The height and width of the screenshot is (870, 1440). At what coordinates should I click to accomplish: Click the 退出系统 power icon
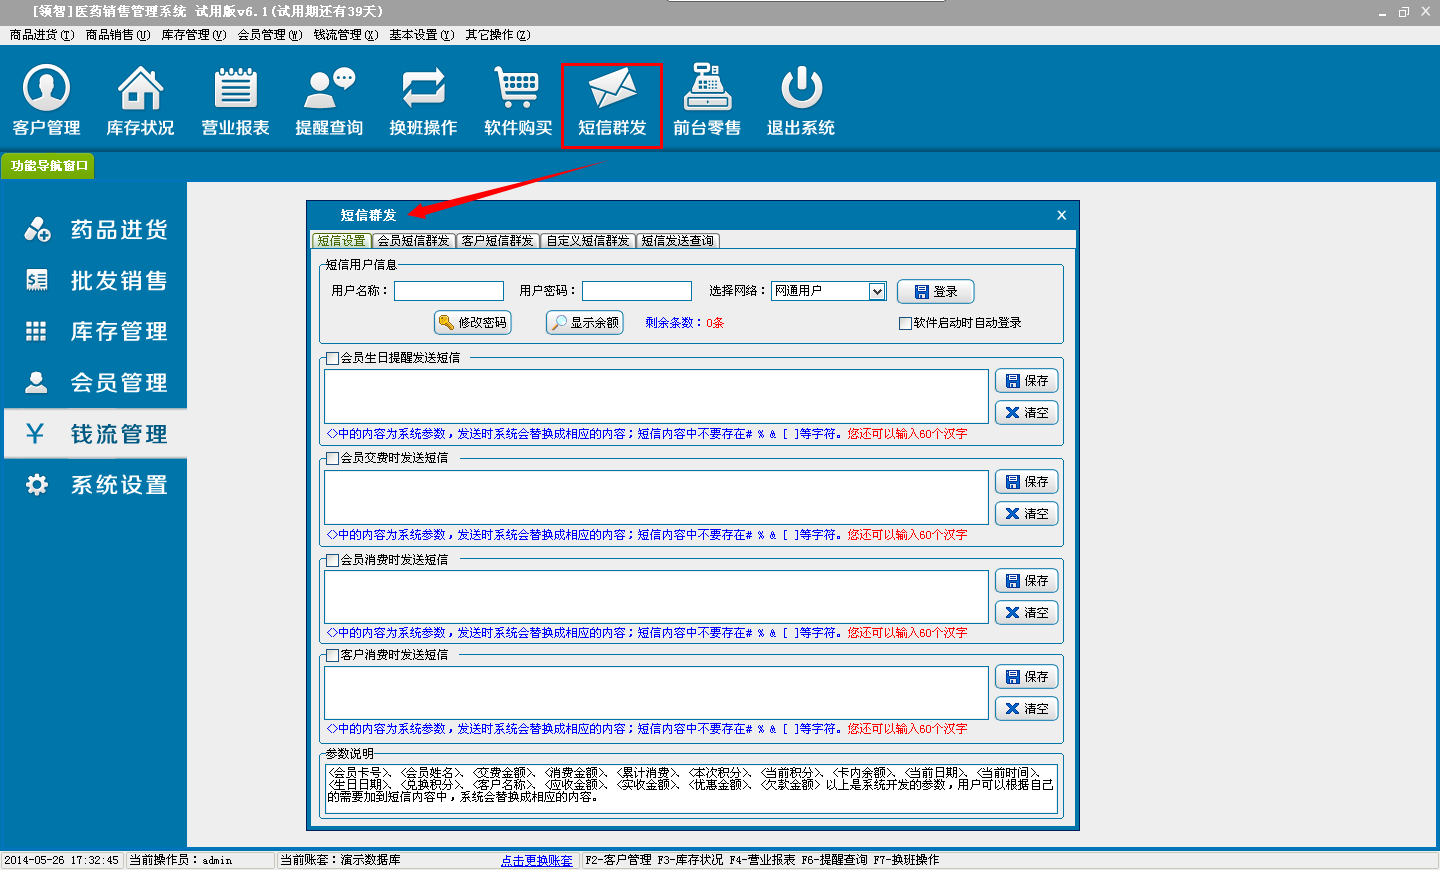[801, 100]
